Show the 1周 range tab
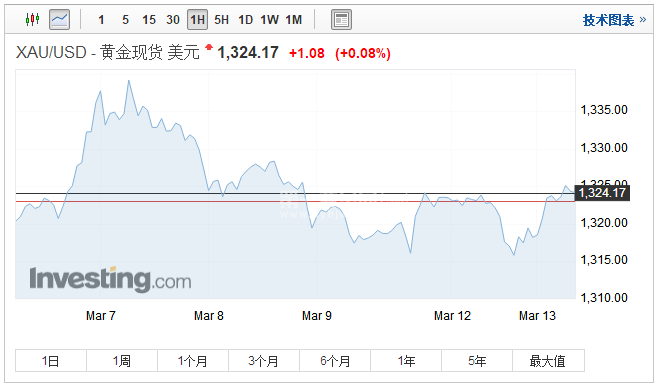Viewport: 657px width, 386px height. coord(122,360)
